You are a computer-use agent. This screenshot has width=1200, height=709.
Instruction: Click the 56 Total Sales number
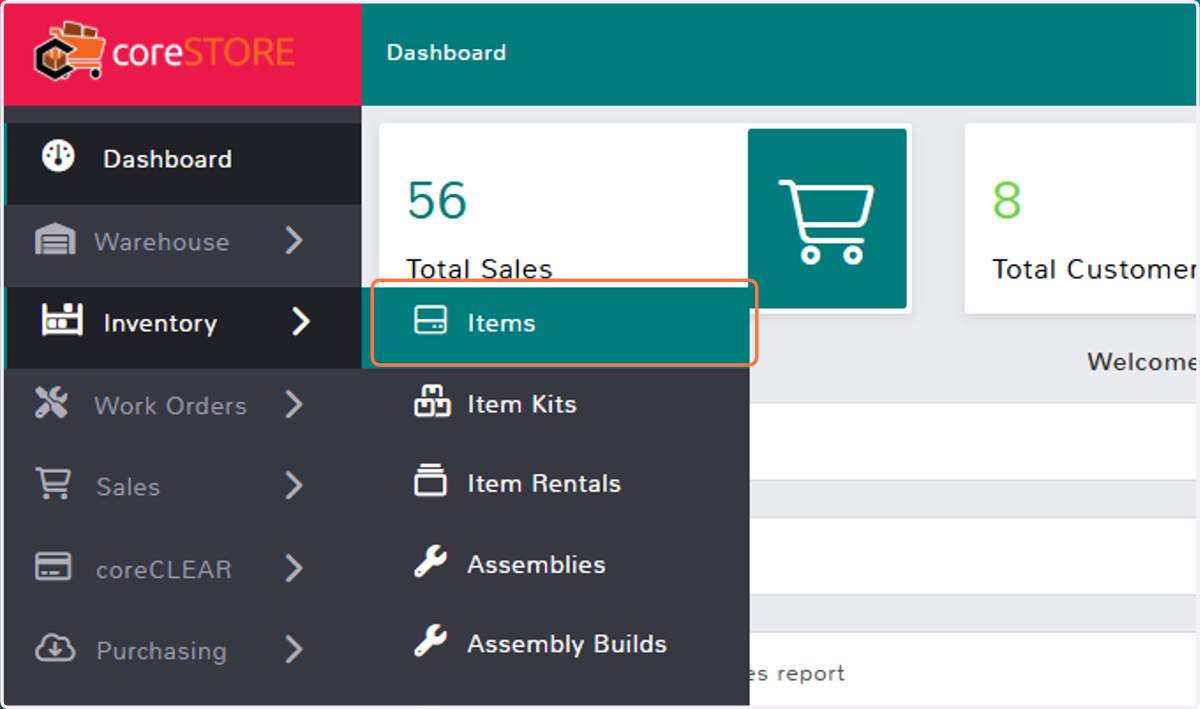[437, 200]
